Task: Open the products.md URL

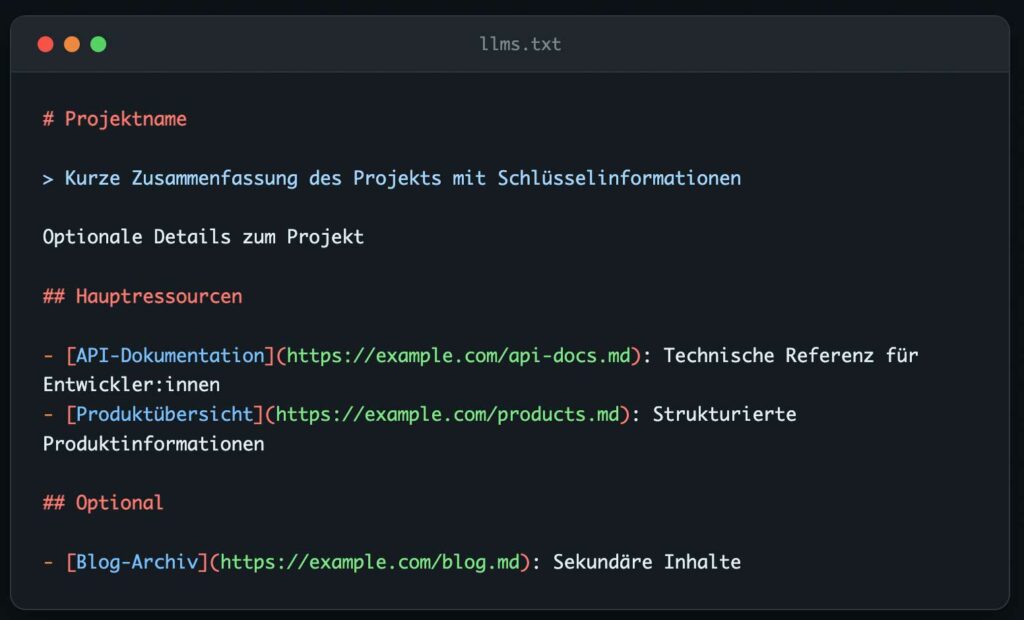Action: pyautogui.click(x=448, y=414)
